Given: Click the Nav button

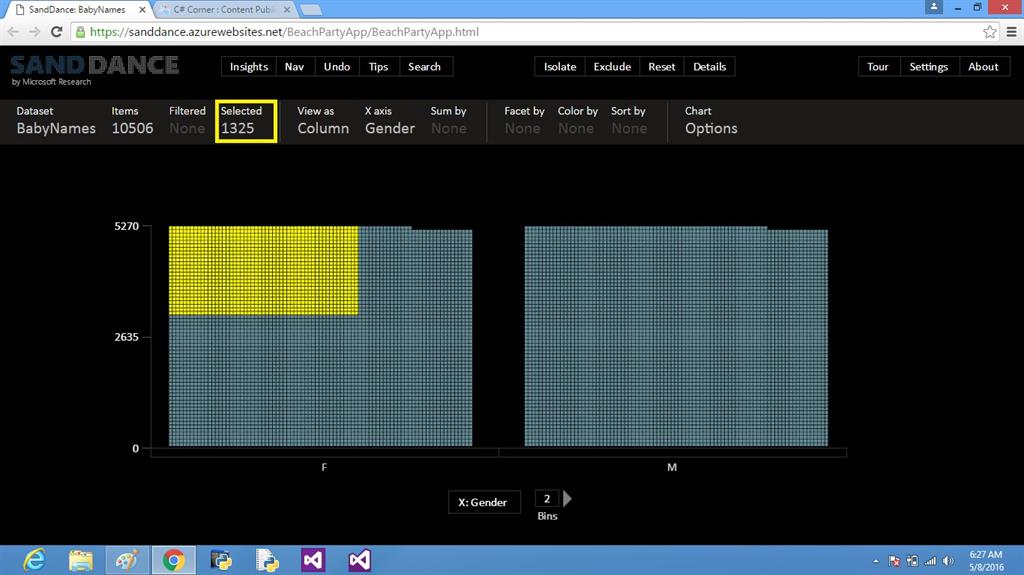Looking at the screenshot, I should (295, 67).
